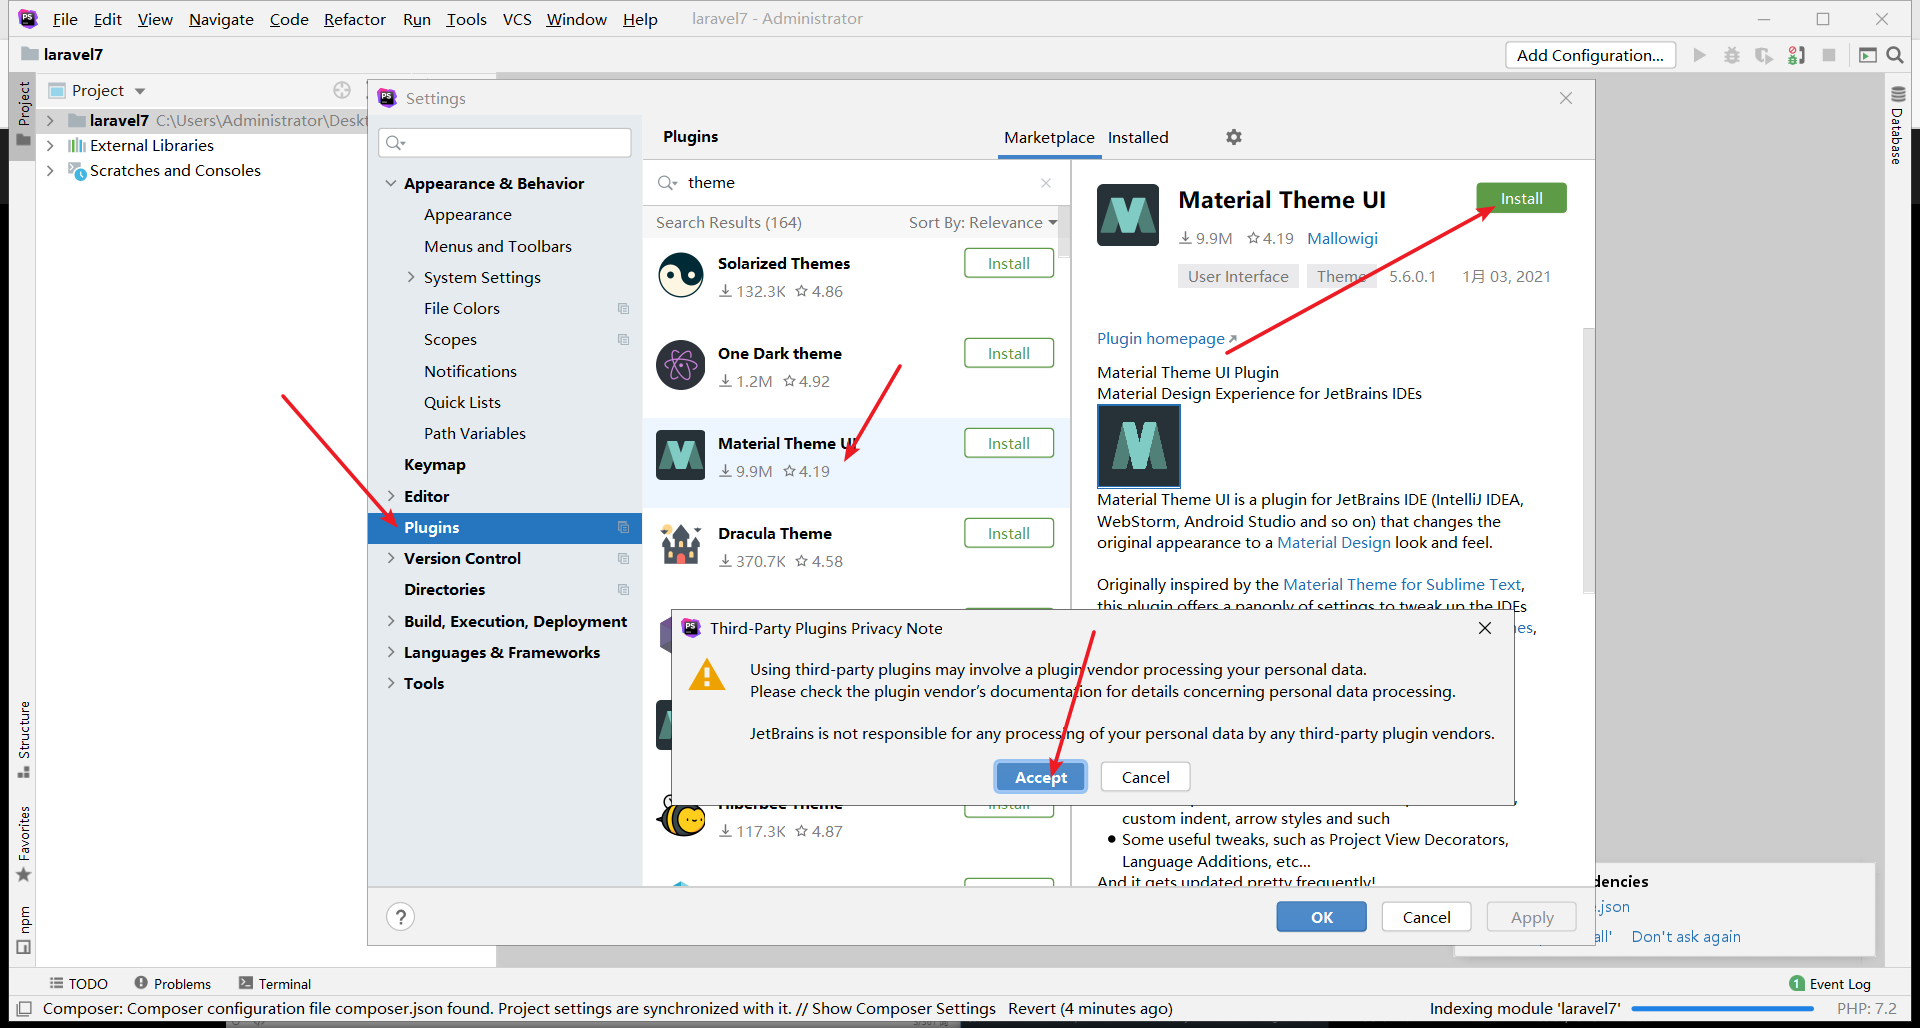Open the Plugin homepage link
Viewport: 1920px width, 1028px height.
tap(1166, 338)
